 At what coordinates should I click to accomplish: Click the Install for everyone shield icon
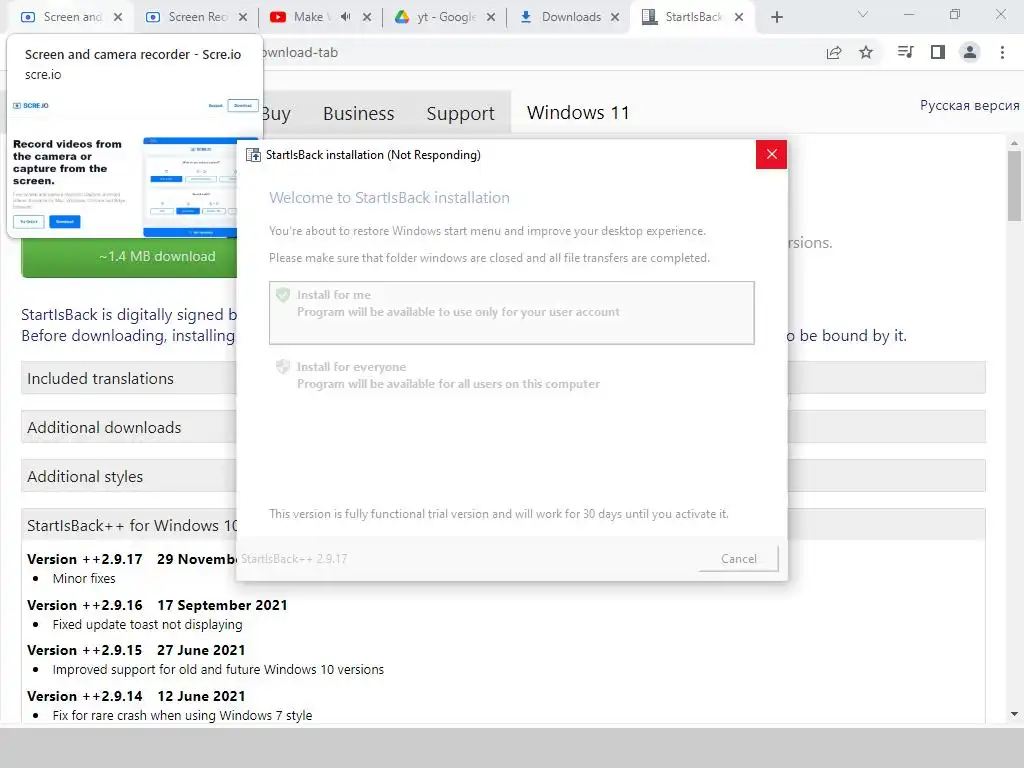pos(283,366)
